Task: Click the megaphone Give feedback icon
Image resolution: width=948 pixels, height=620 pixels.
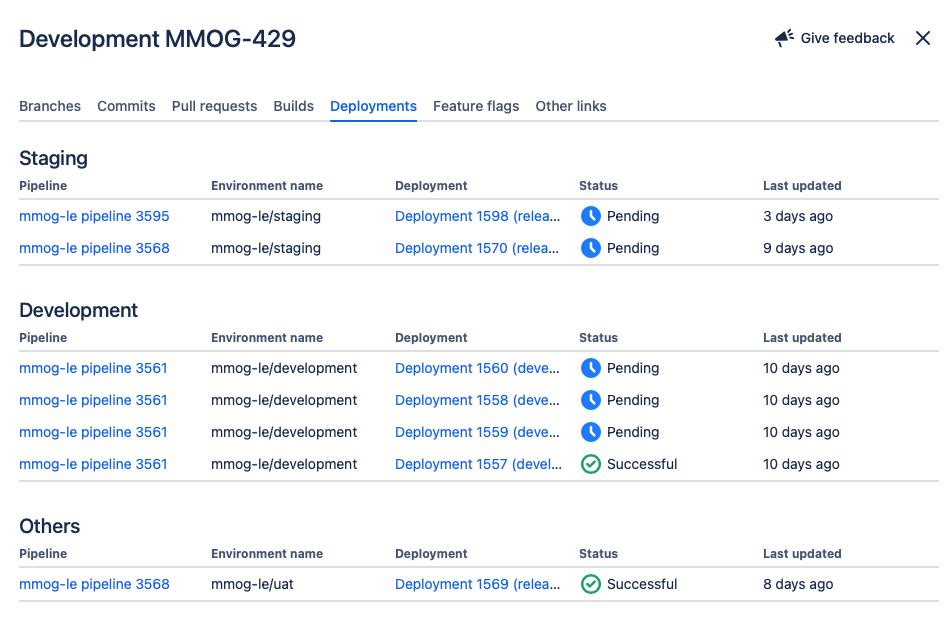Action: pos(785,38)
